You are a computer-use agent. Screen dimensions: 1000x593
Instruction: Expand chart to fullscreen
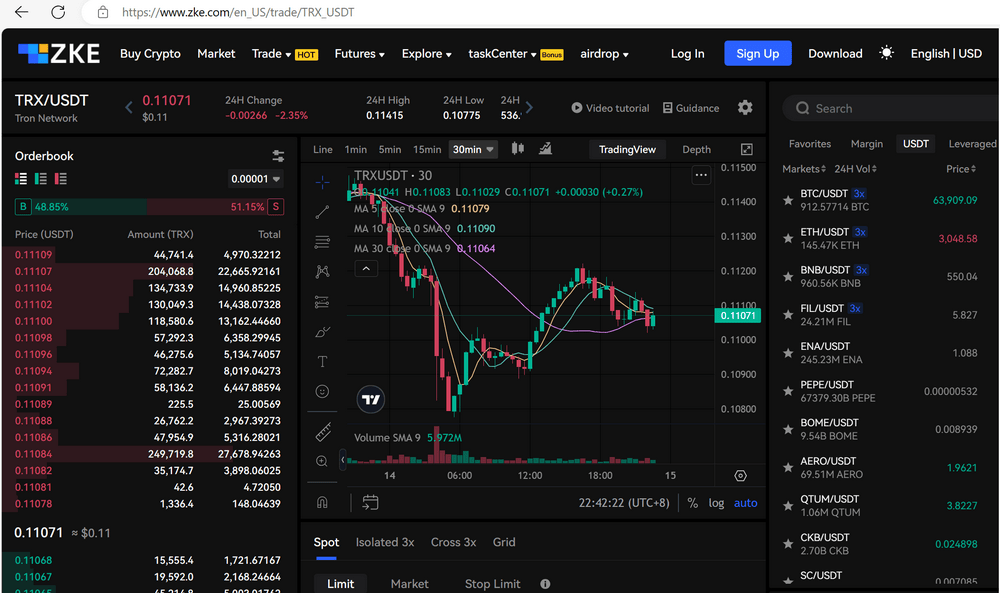pos(747,149)
